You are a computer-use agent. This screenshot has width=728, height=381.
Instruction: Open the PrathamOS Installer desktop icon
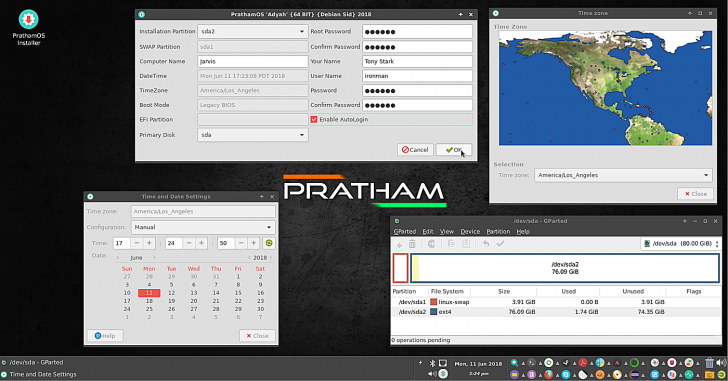coord(28,28)
